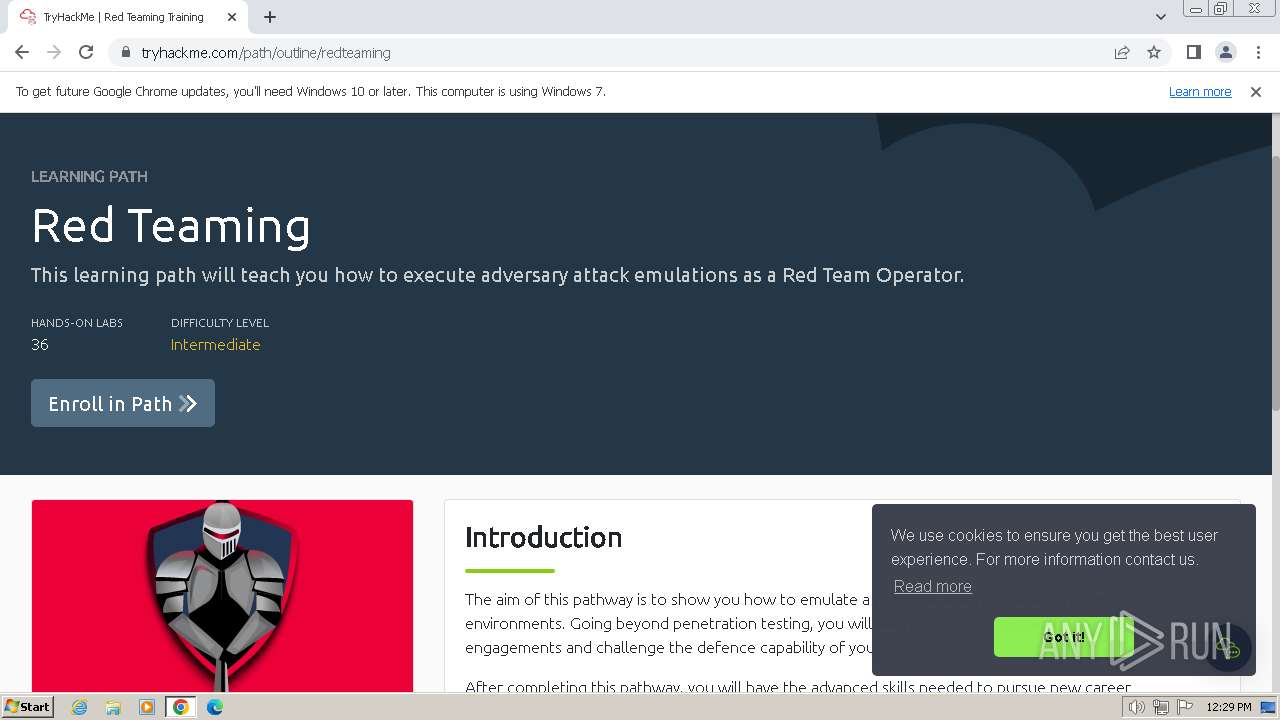Viewport: 1280px width, 720px height.
Task: Share this page via share icon
Action: point(1122,52)
